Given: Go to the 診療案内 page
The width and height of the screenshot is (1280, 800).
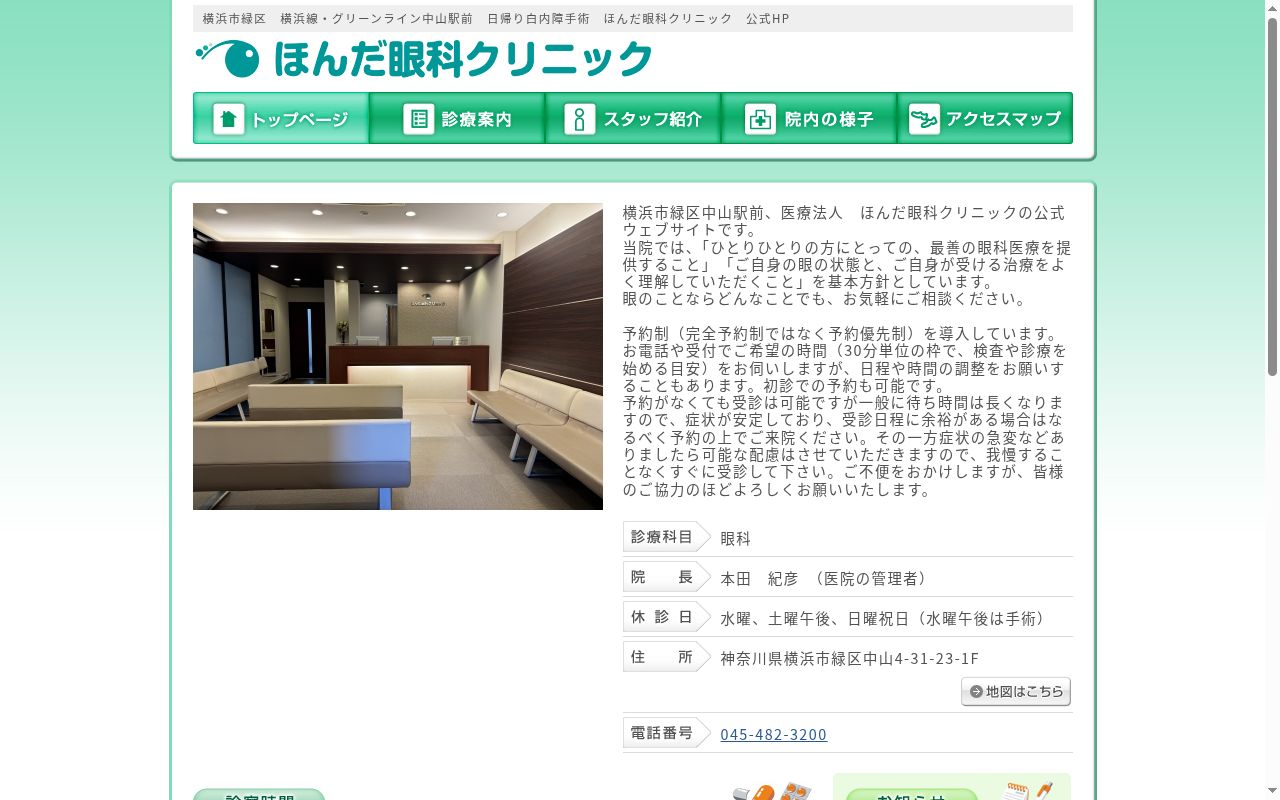Looking at the screenshot, I should click(457, 118).
